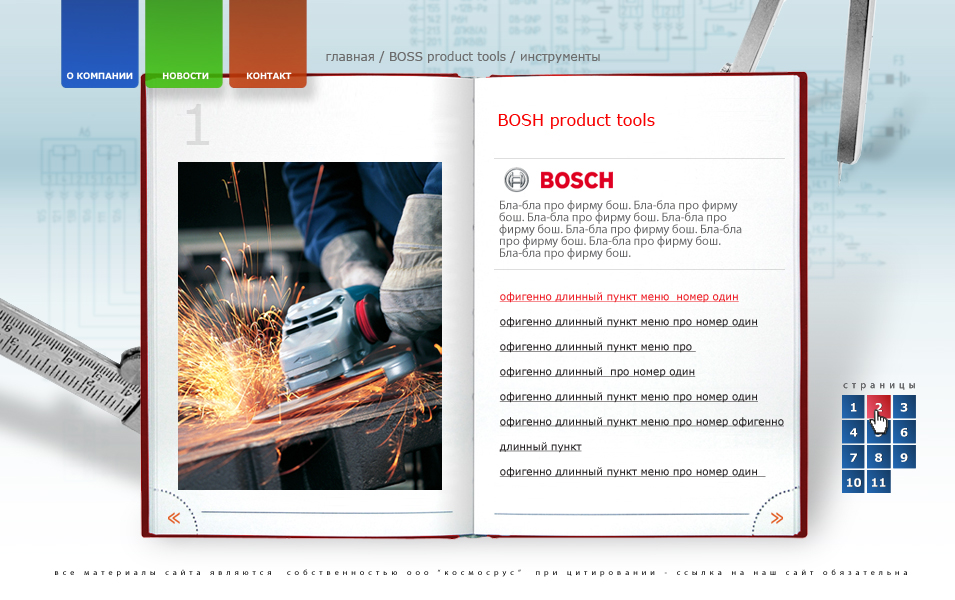
Task: Open инструменты breadcrumb link
Action: 560,57
